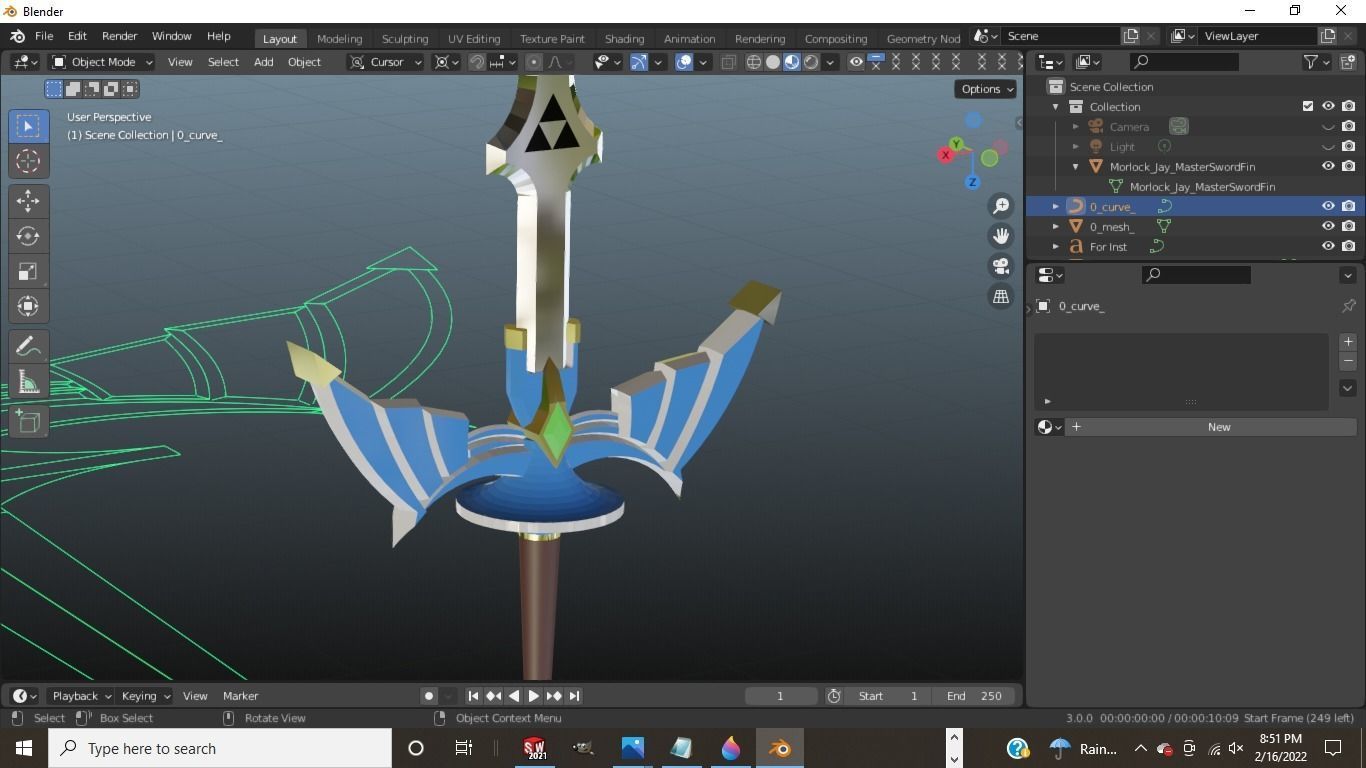Switch orthographic/perspective grid icon

pyautogui.click(x=1001, y=296)
